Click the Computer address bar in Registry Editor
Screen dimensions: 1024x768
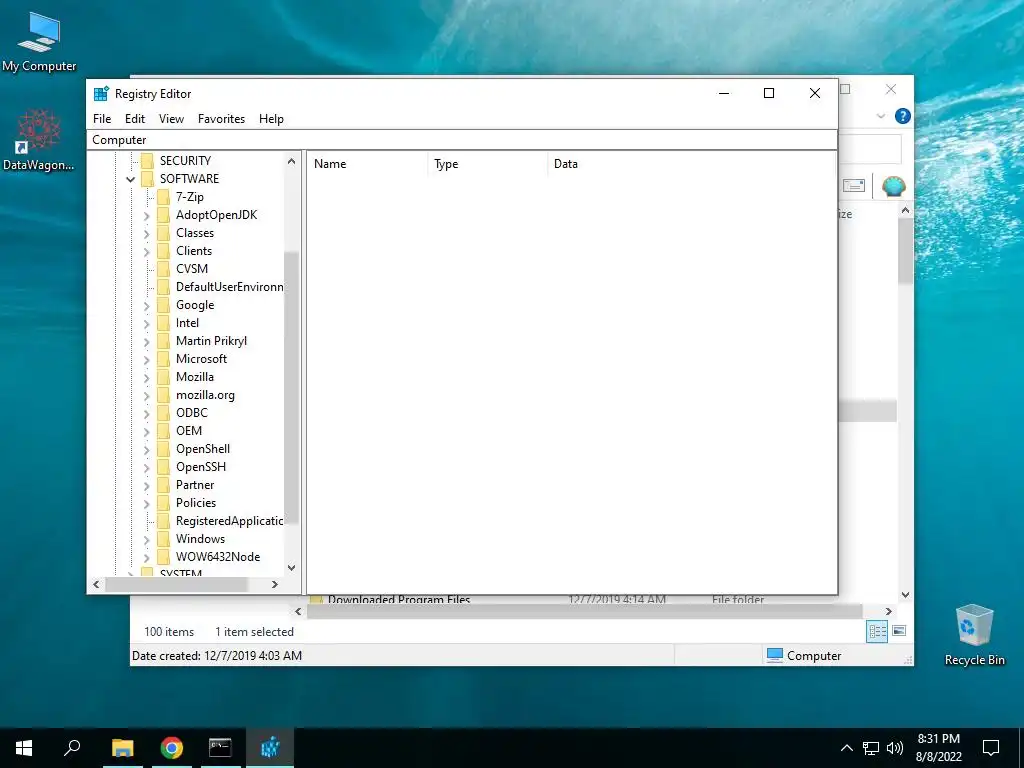click(x=462, y=140)
